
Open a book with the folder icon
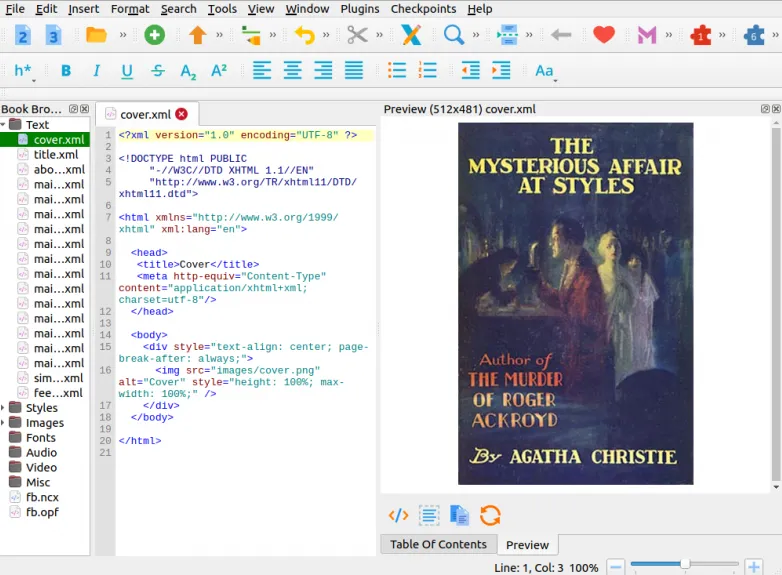(96, 35)
